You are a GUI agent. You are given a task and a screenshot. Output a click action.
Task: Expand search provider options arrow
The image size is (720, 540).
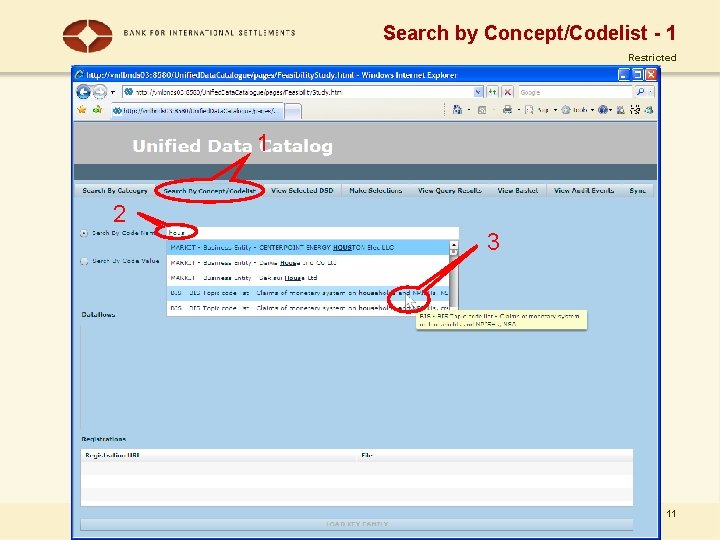pyautogui.click(x=651, y=92)
